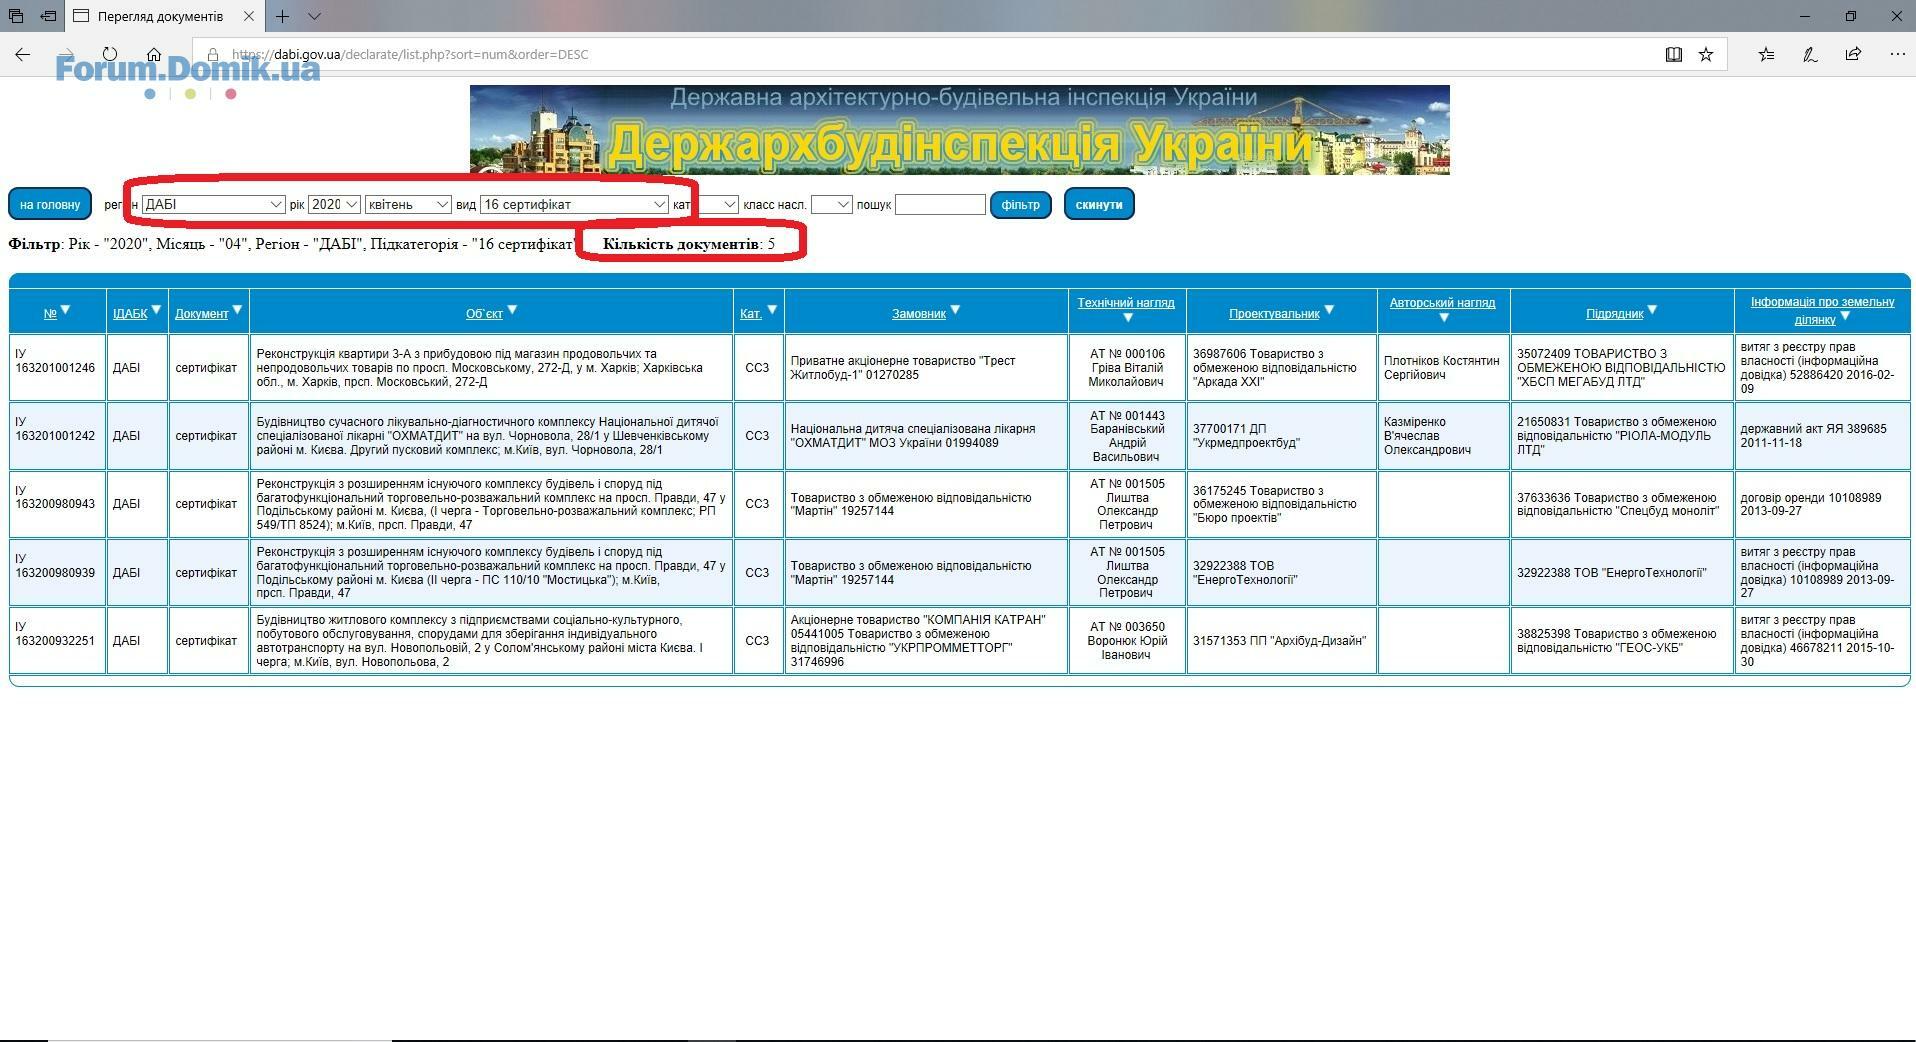Set aside the open tabs

(48, 16)
